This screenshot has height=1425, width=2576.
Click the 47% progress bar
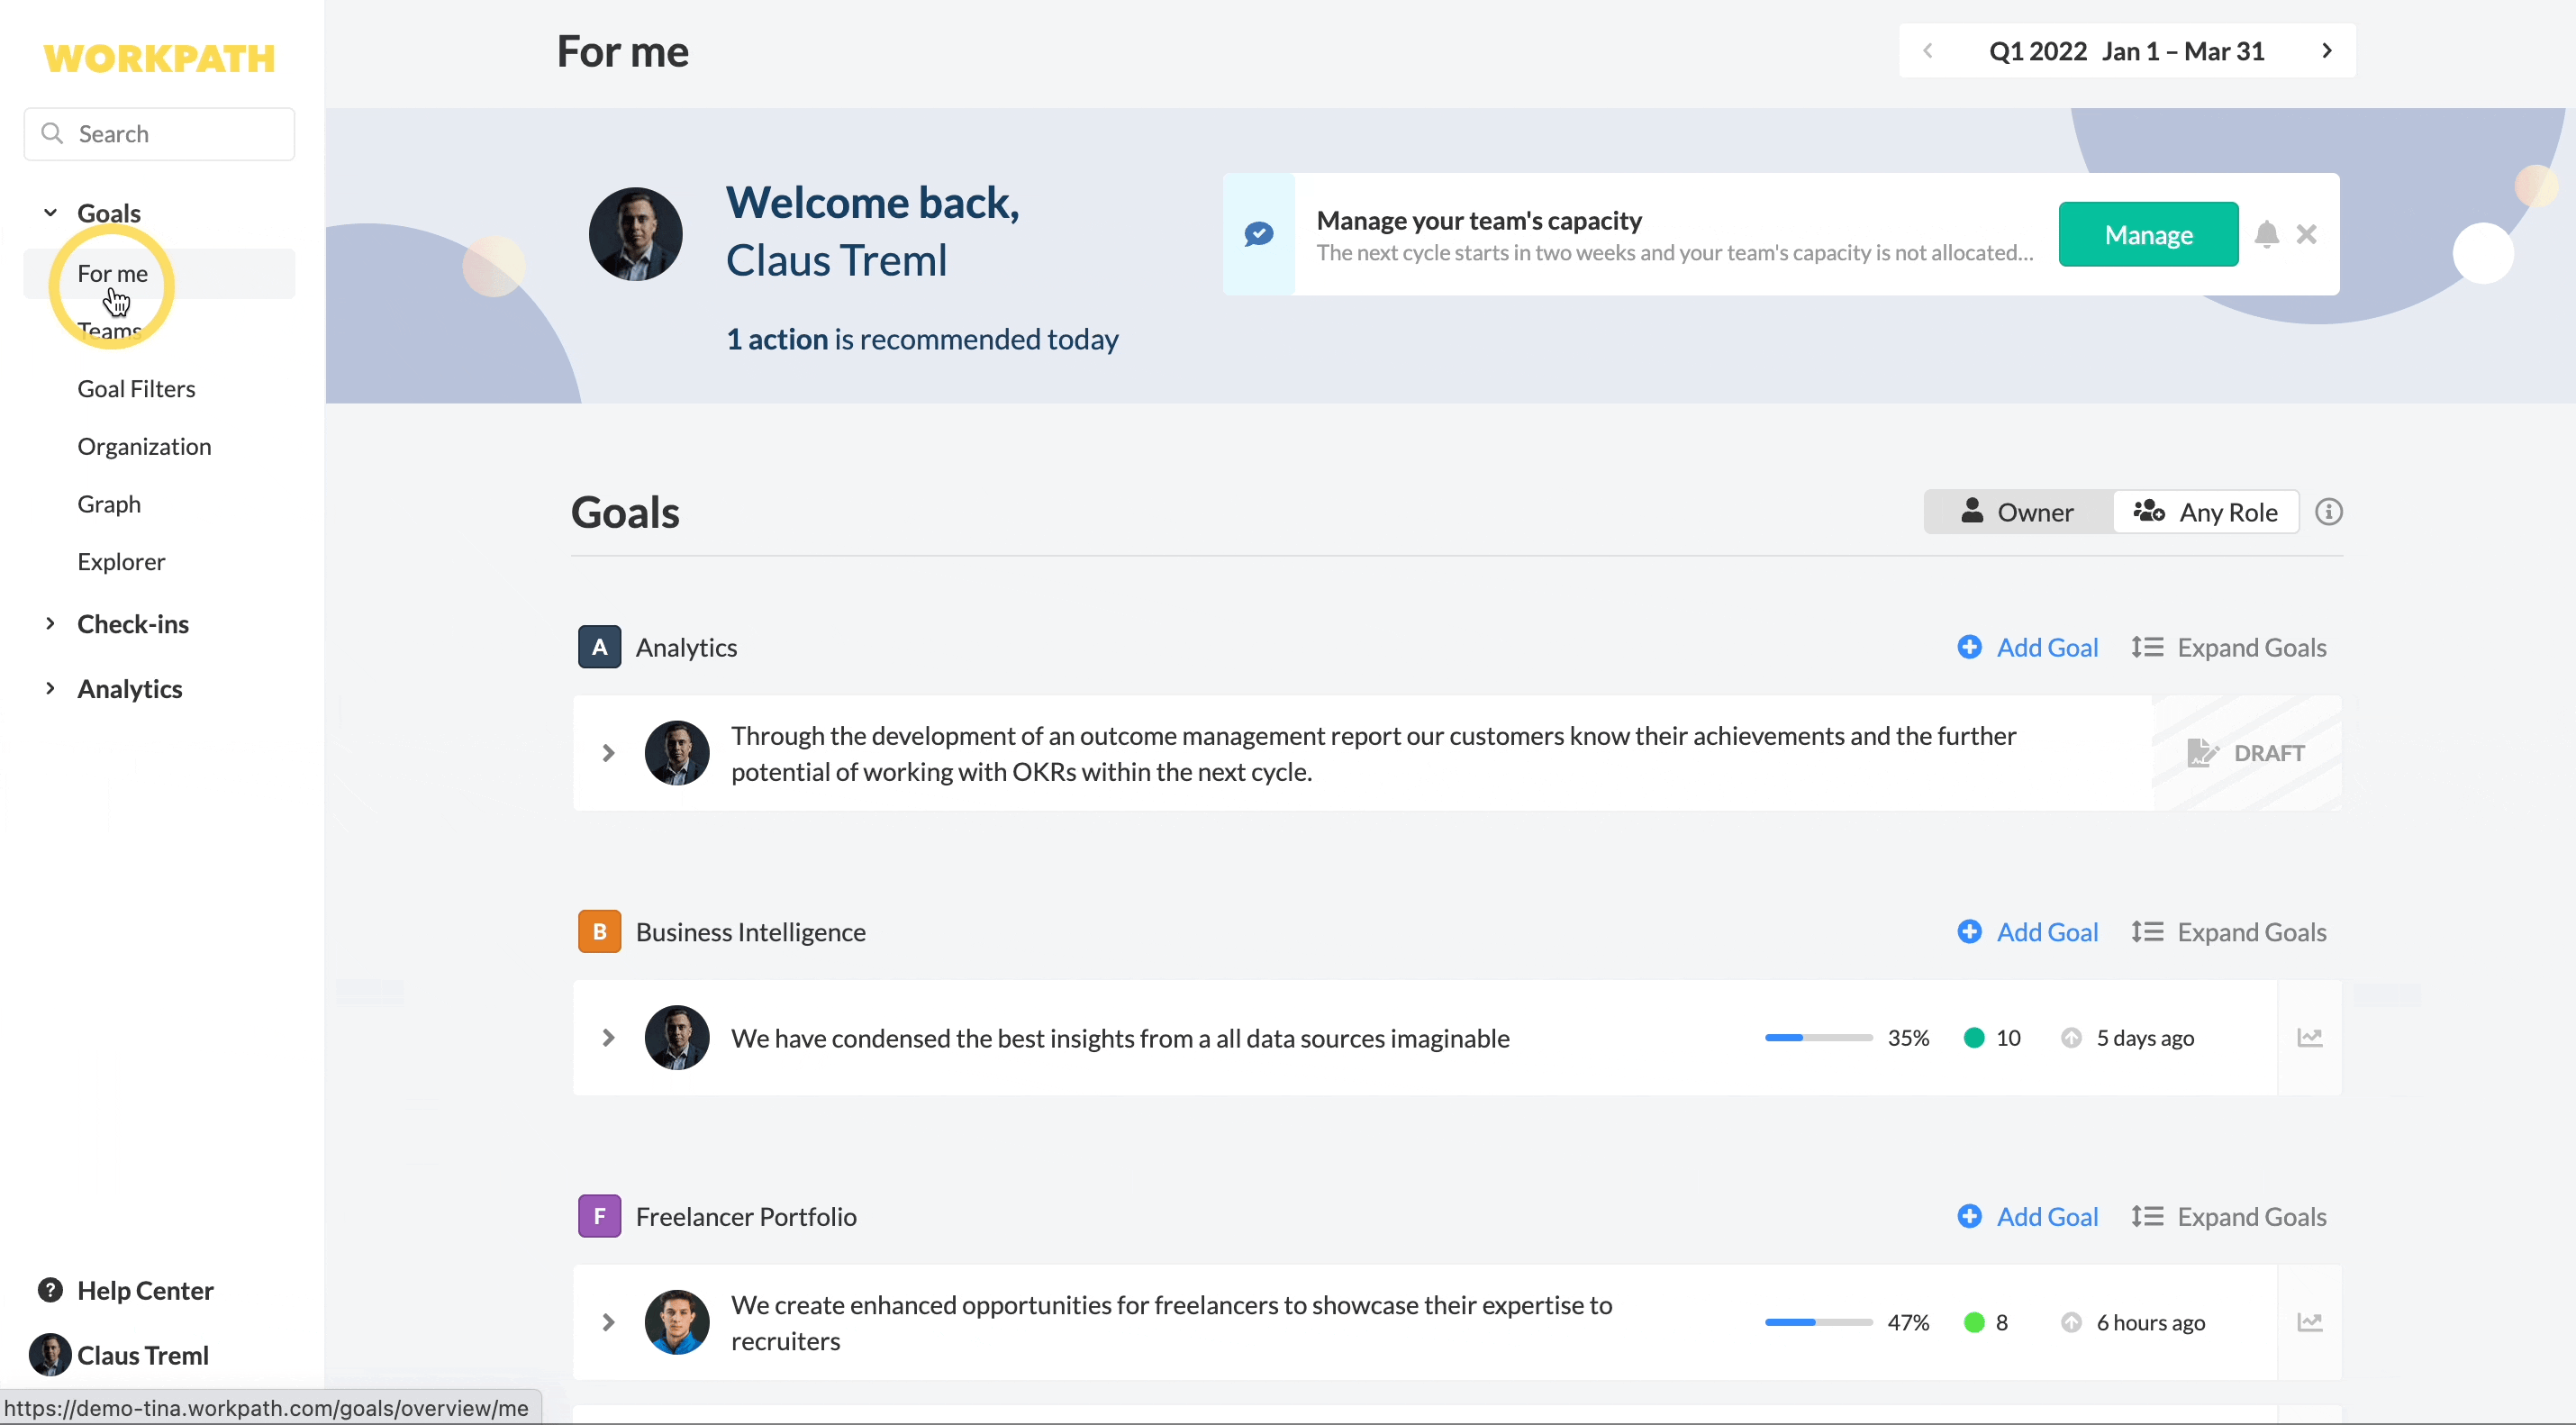tap(1818, 1322)
